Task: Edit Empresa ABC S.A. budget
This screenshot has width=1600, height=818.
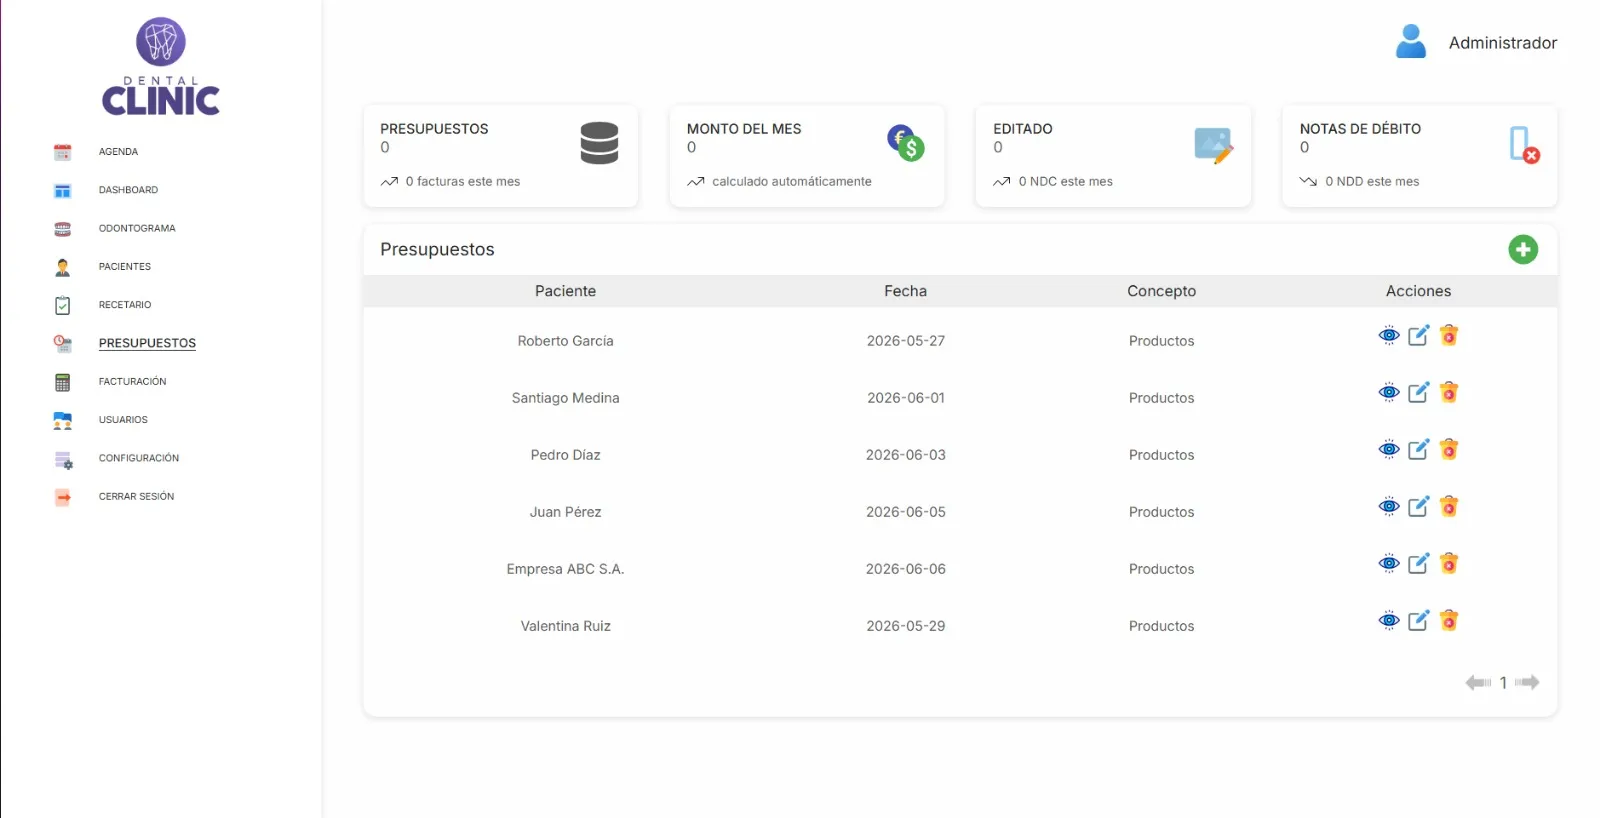Action: coord(1419,563)
